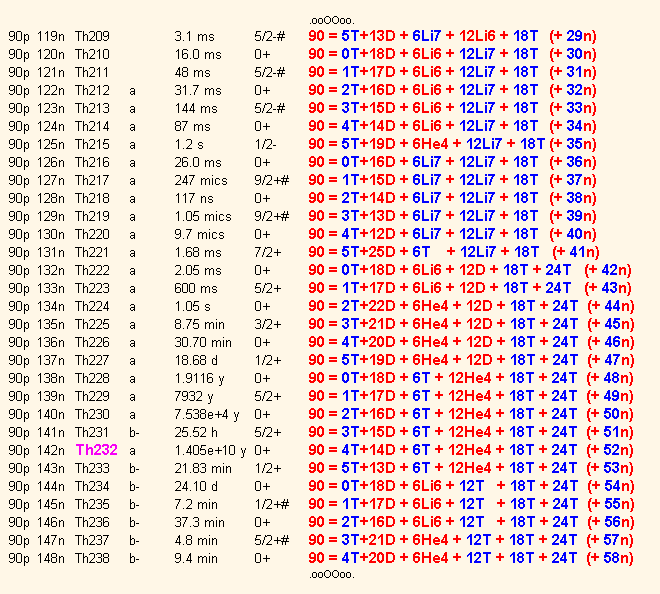Click the Th238 isotope name
660x594 pixels.
[x=92, y=558]
